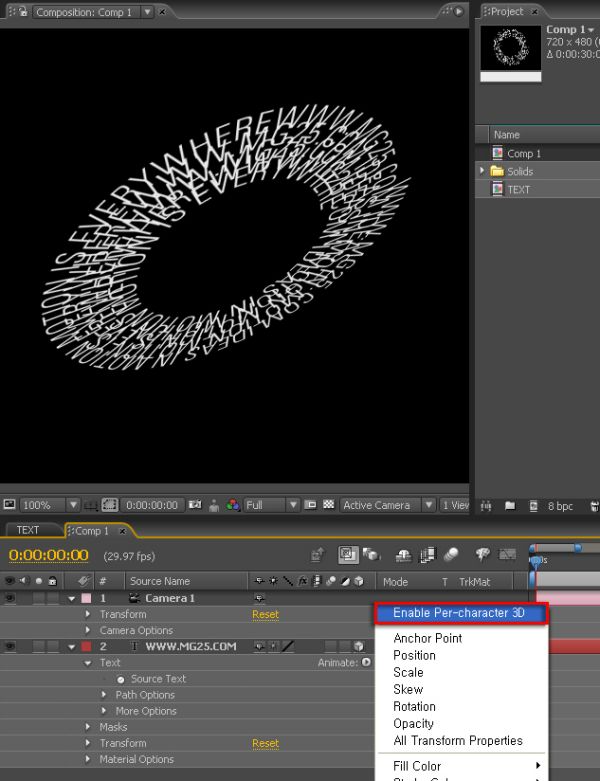Click the yellow 0:00:00:00 timeline timecode

pos(48,555)
